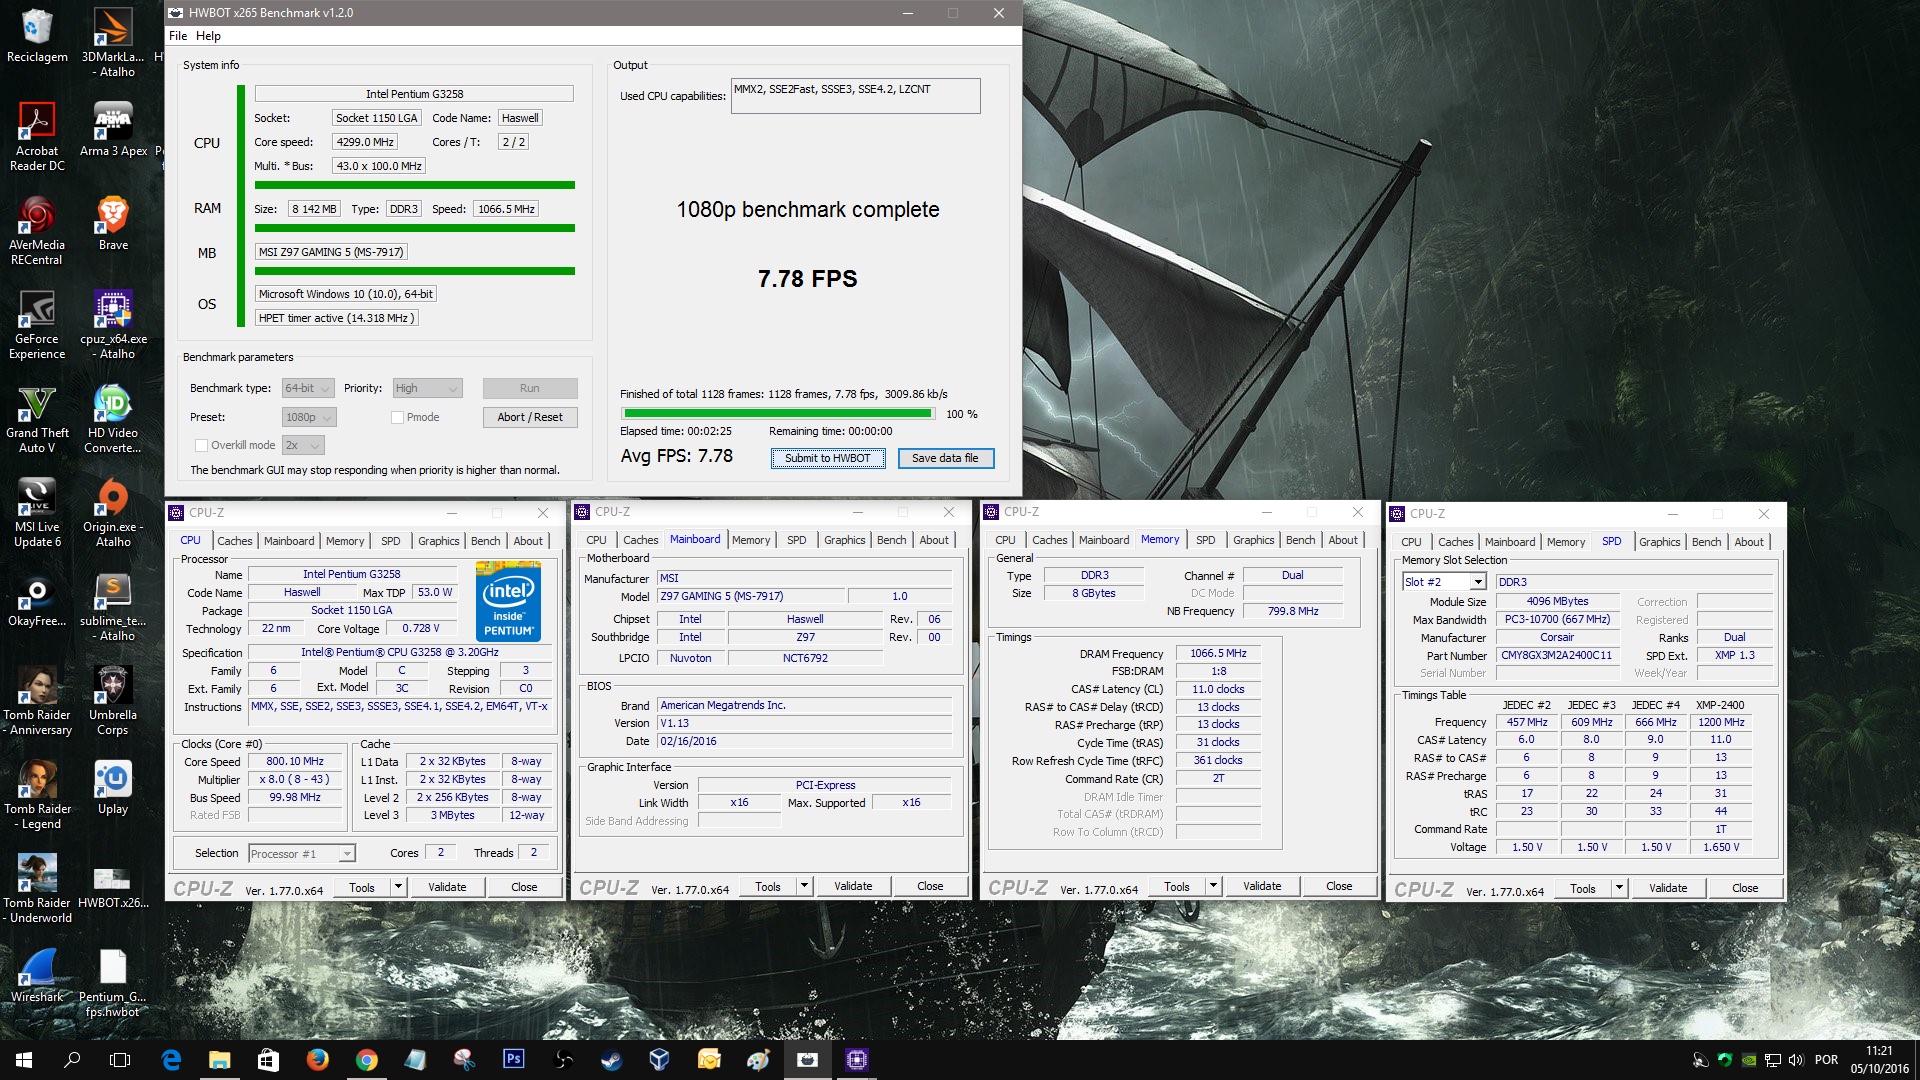Open the CPU-Z taskbar icon
The image size is (1920, 1080).
click(x=857, y=1059)
